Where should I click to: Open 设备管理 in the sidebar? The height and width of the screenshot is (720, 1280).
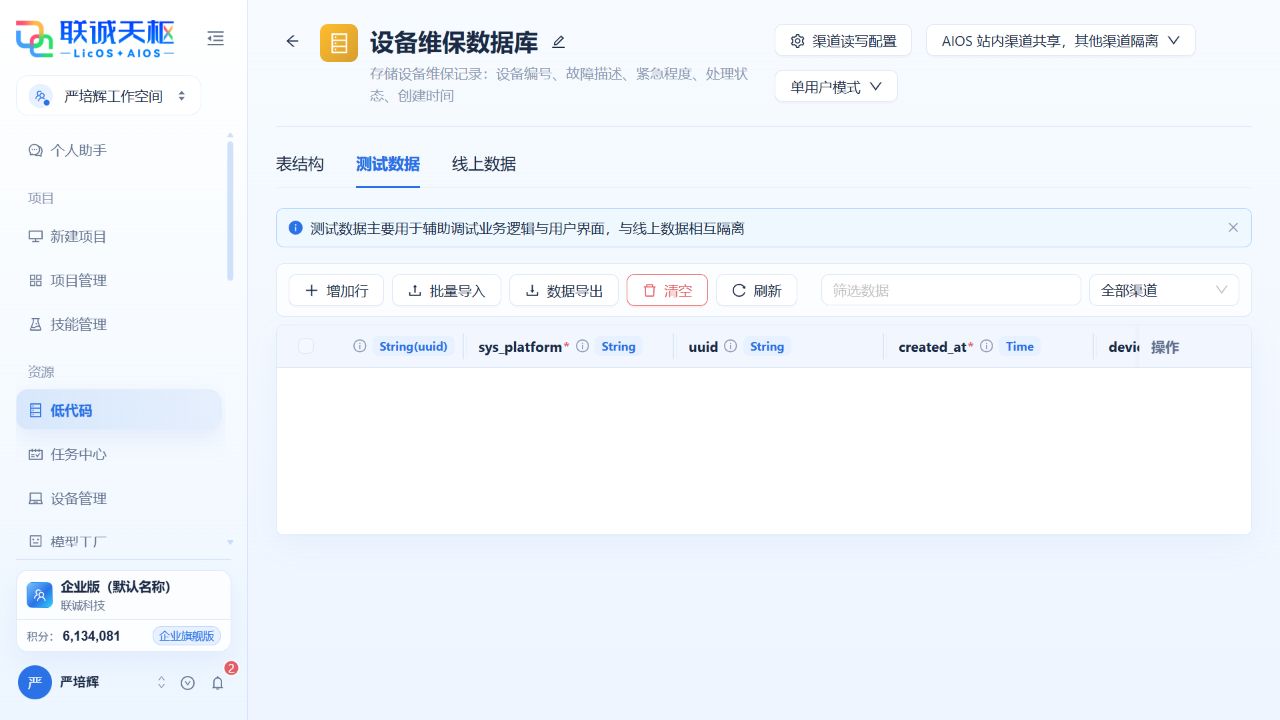coord(118,498)
